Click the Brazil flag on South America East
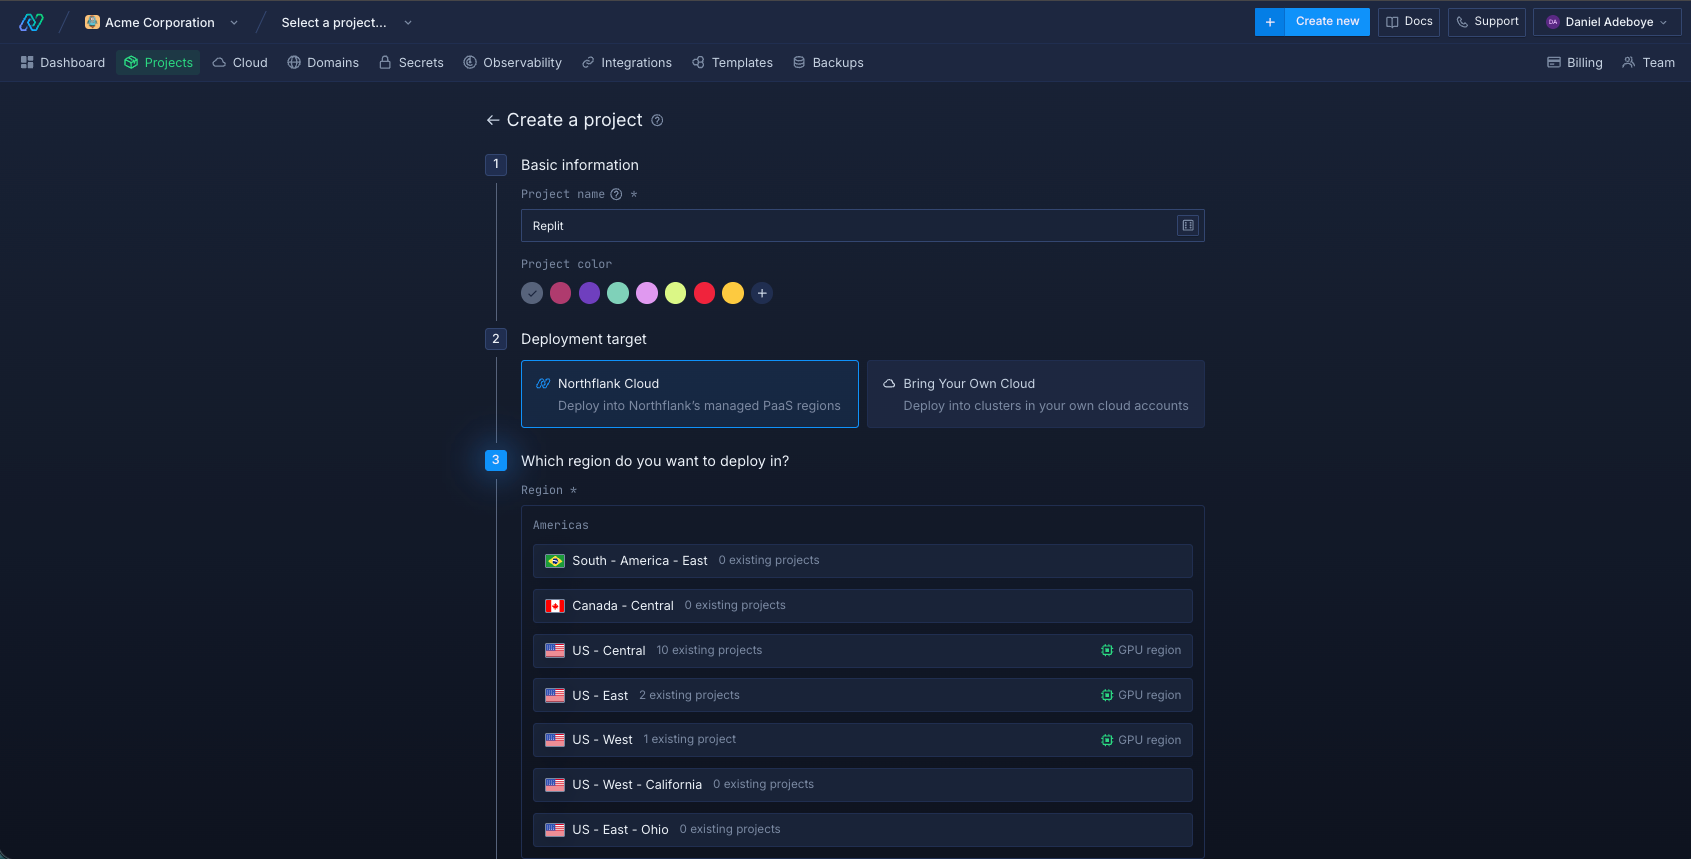The width and height of the screenshot is (1691, 859). [x=555, y=561]
